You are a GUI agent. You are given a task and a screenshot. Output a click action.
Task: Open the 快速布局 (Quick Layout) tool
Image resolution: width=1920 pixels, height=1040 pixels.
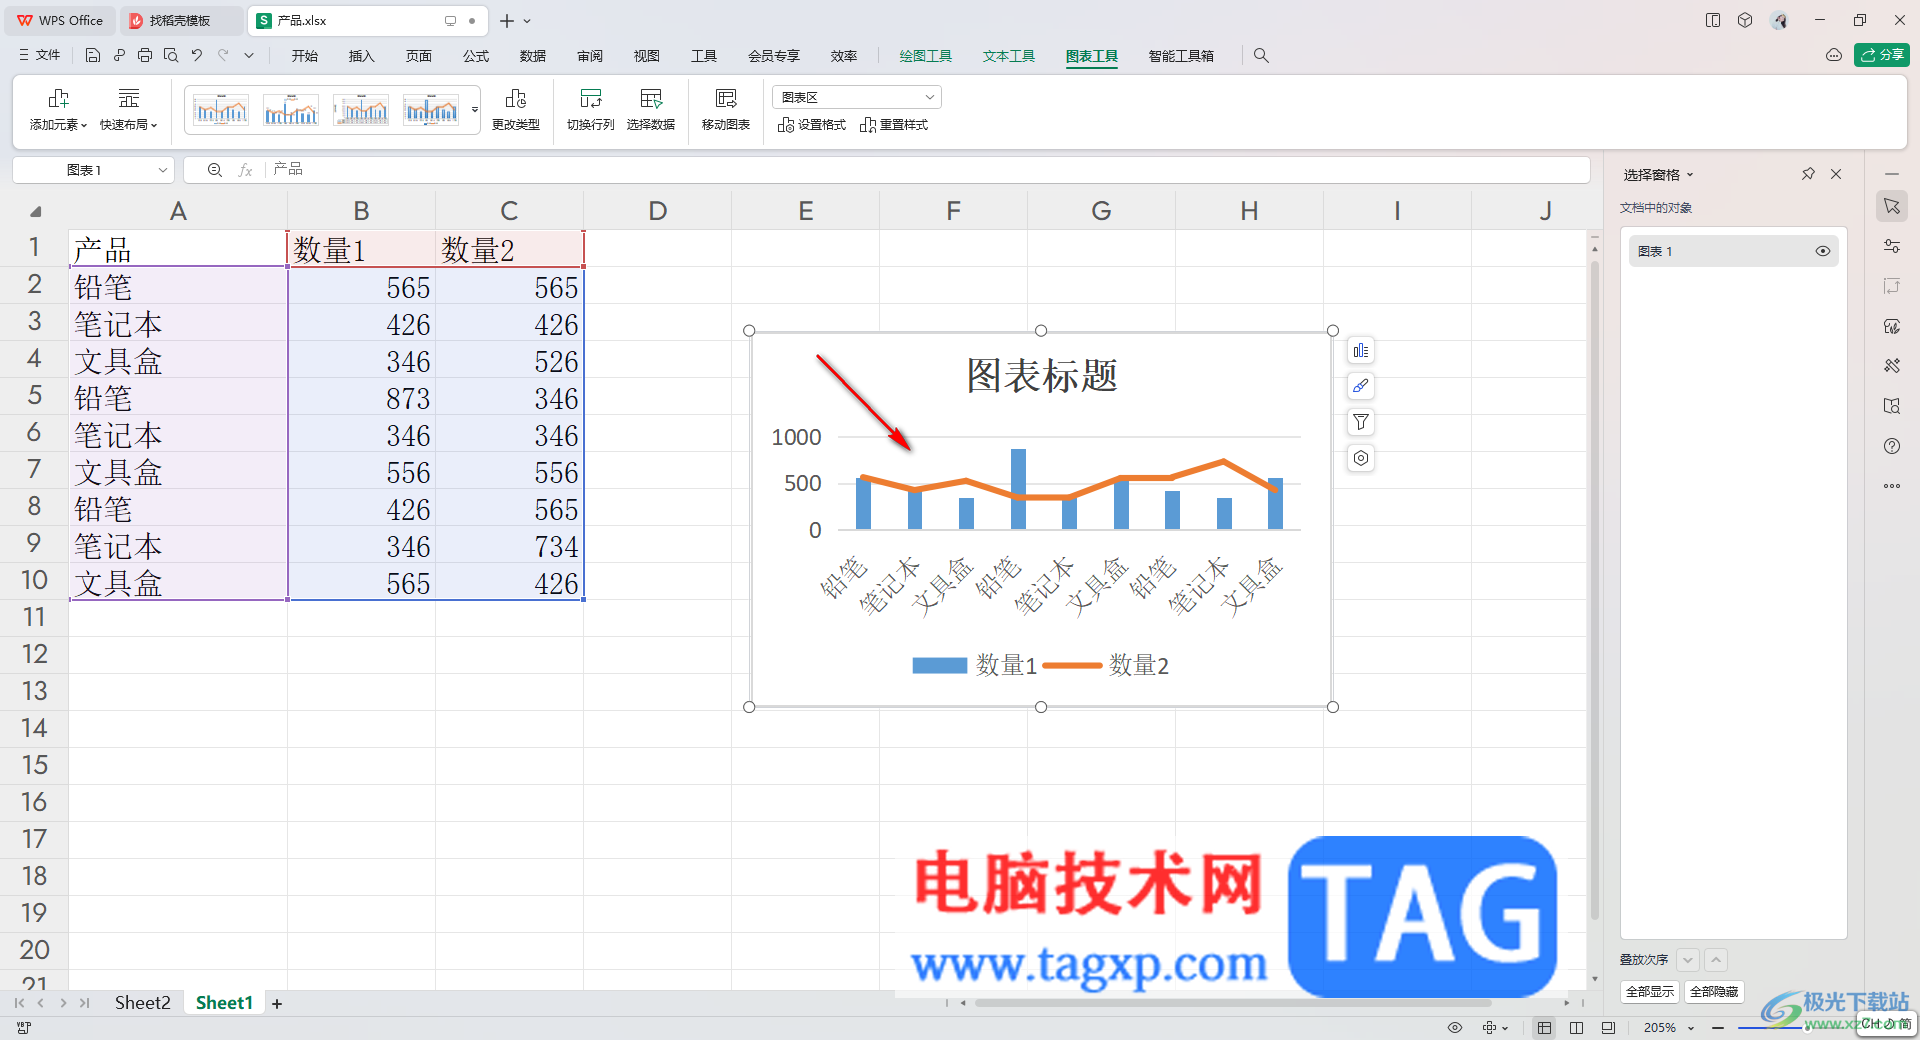(128, 109)
